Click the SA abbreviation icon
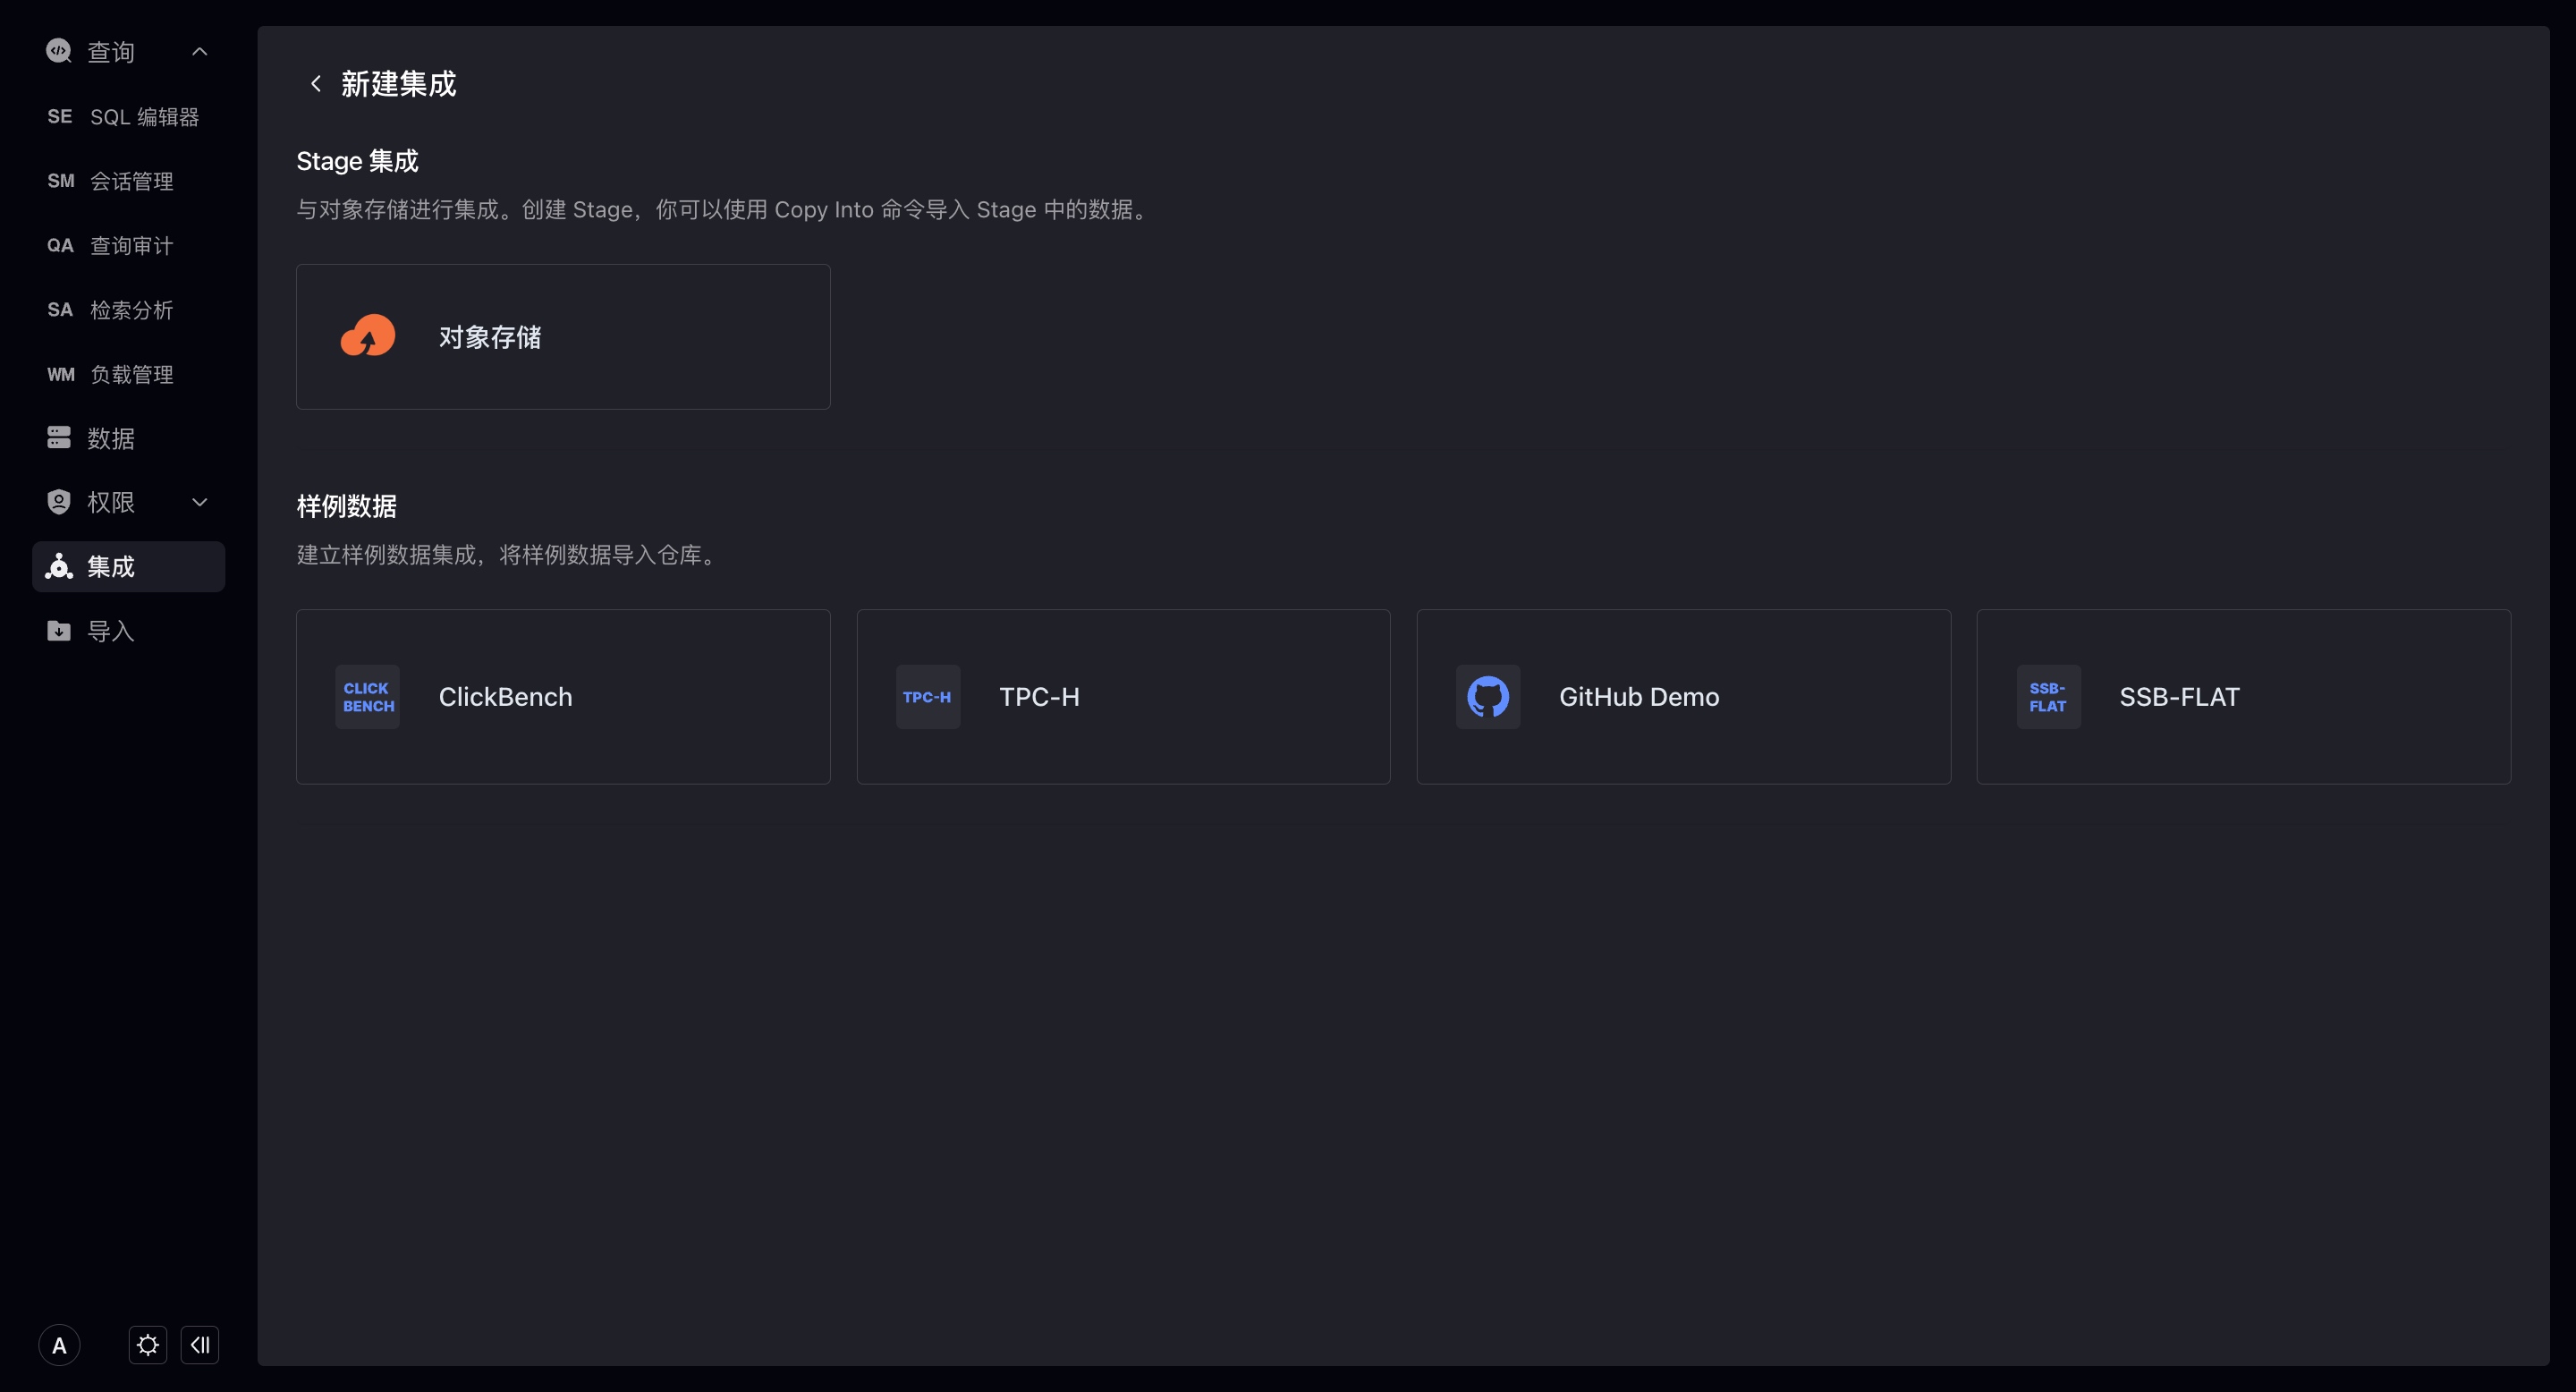The height and width of the screenshot is (1392, 2576). tap(60, 310)
